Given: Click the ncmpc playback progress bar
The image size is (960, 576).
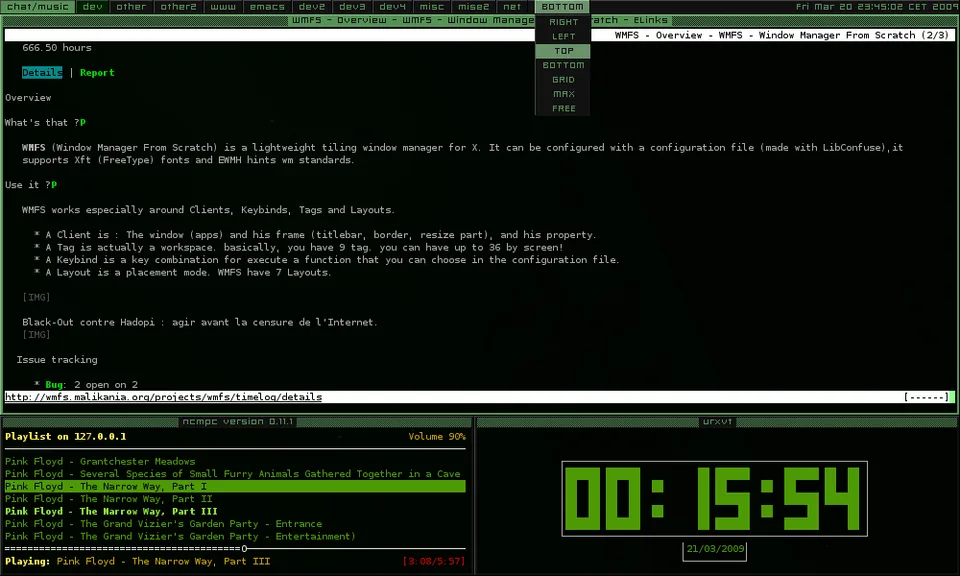Looking at the screenshot, I should tap(235, 548).
